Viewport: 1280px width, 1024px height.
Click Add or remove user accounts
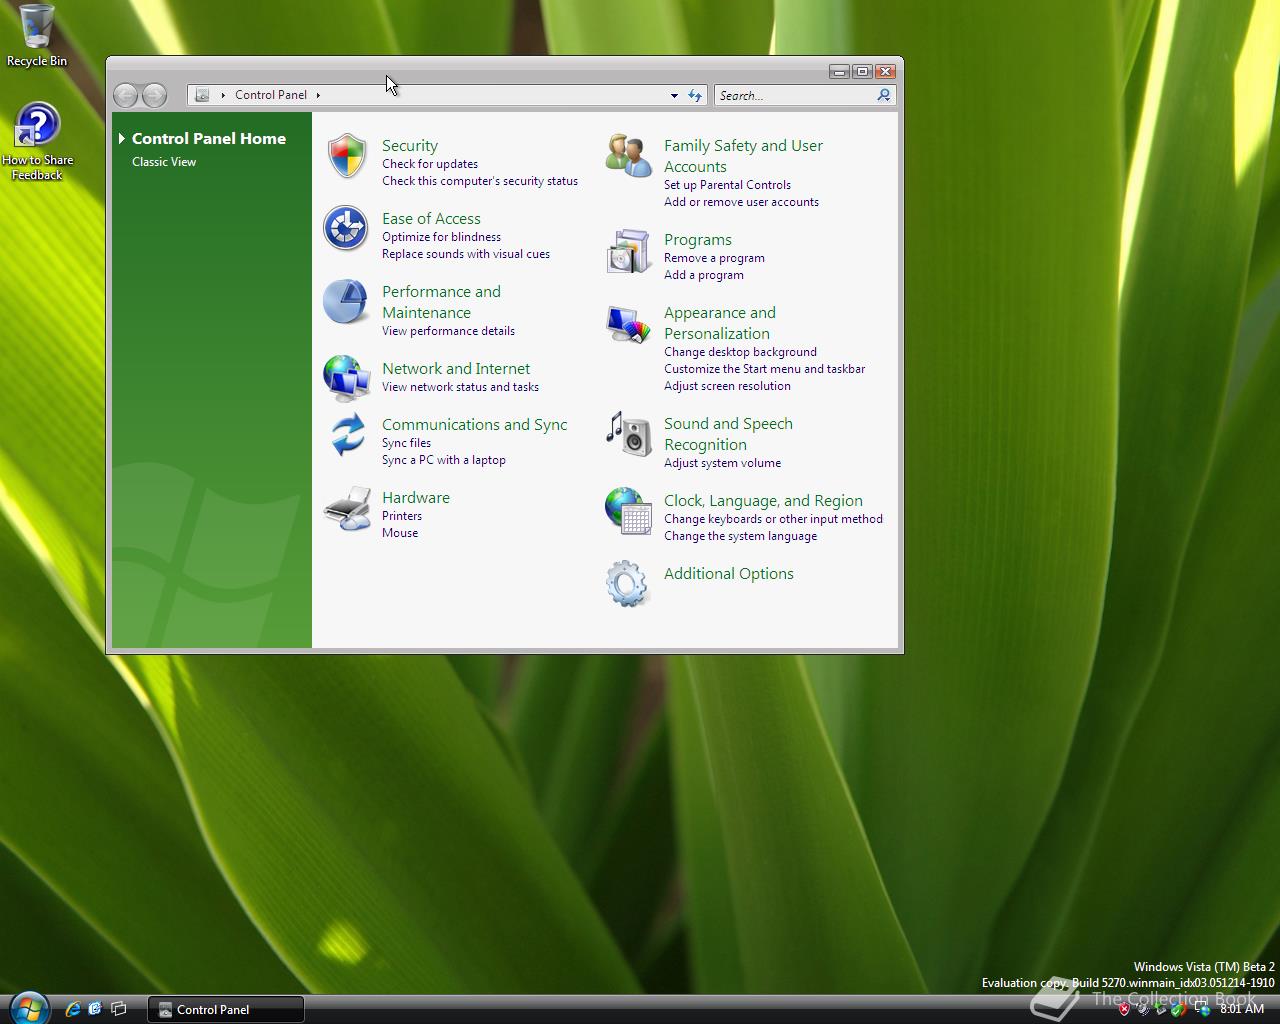[741, 202]
